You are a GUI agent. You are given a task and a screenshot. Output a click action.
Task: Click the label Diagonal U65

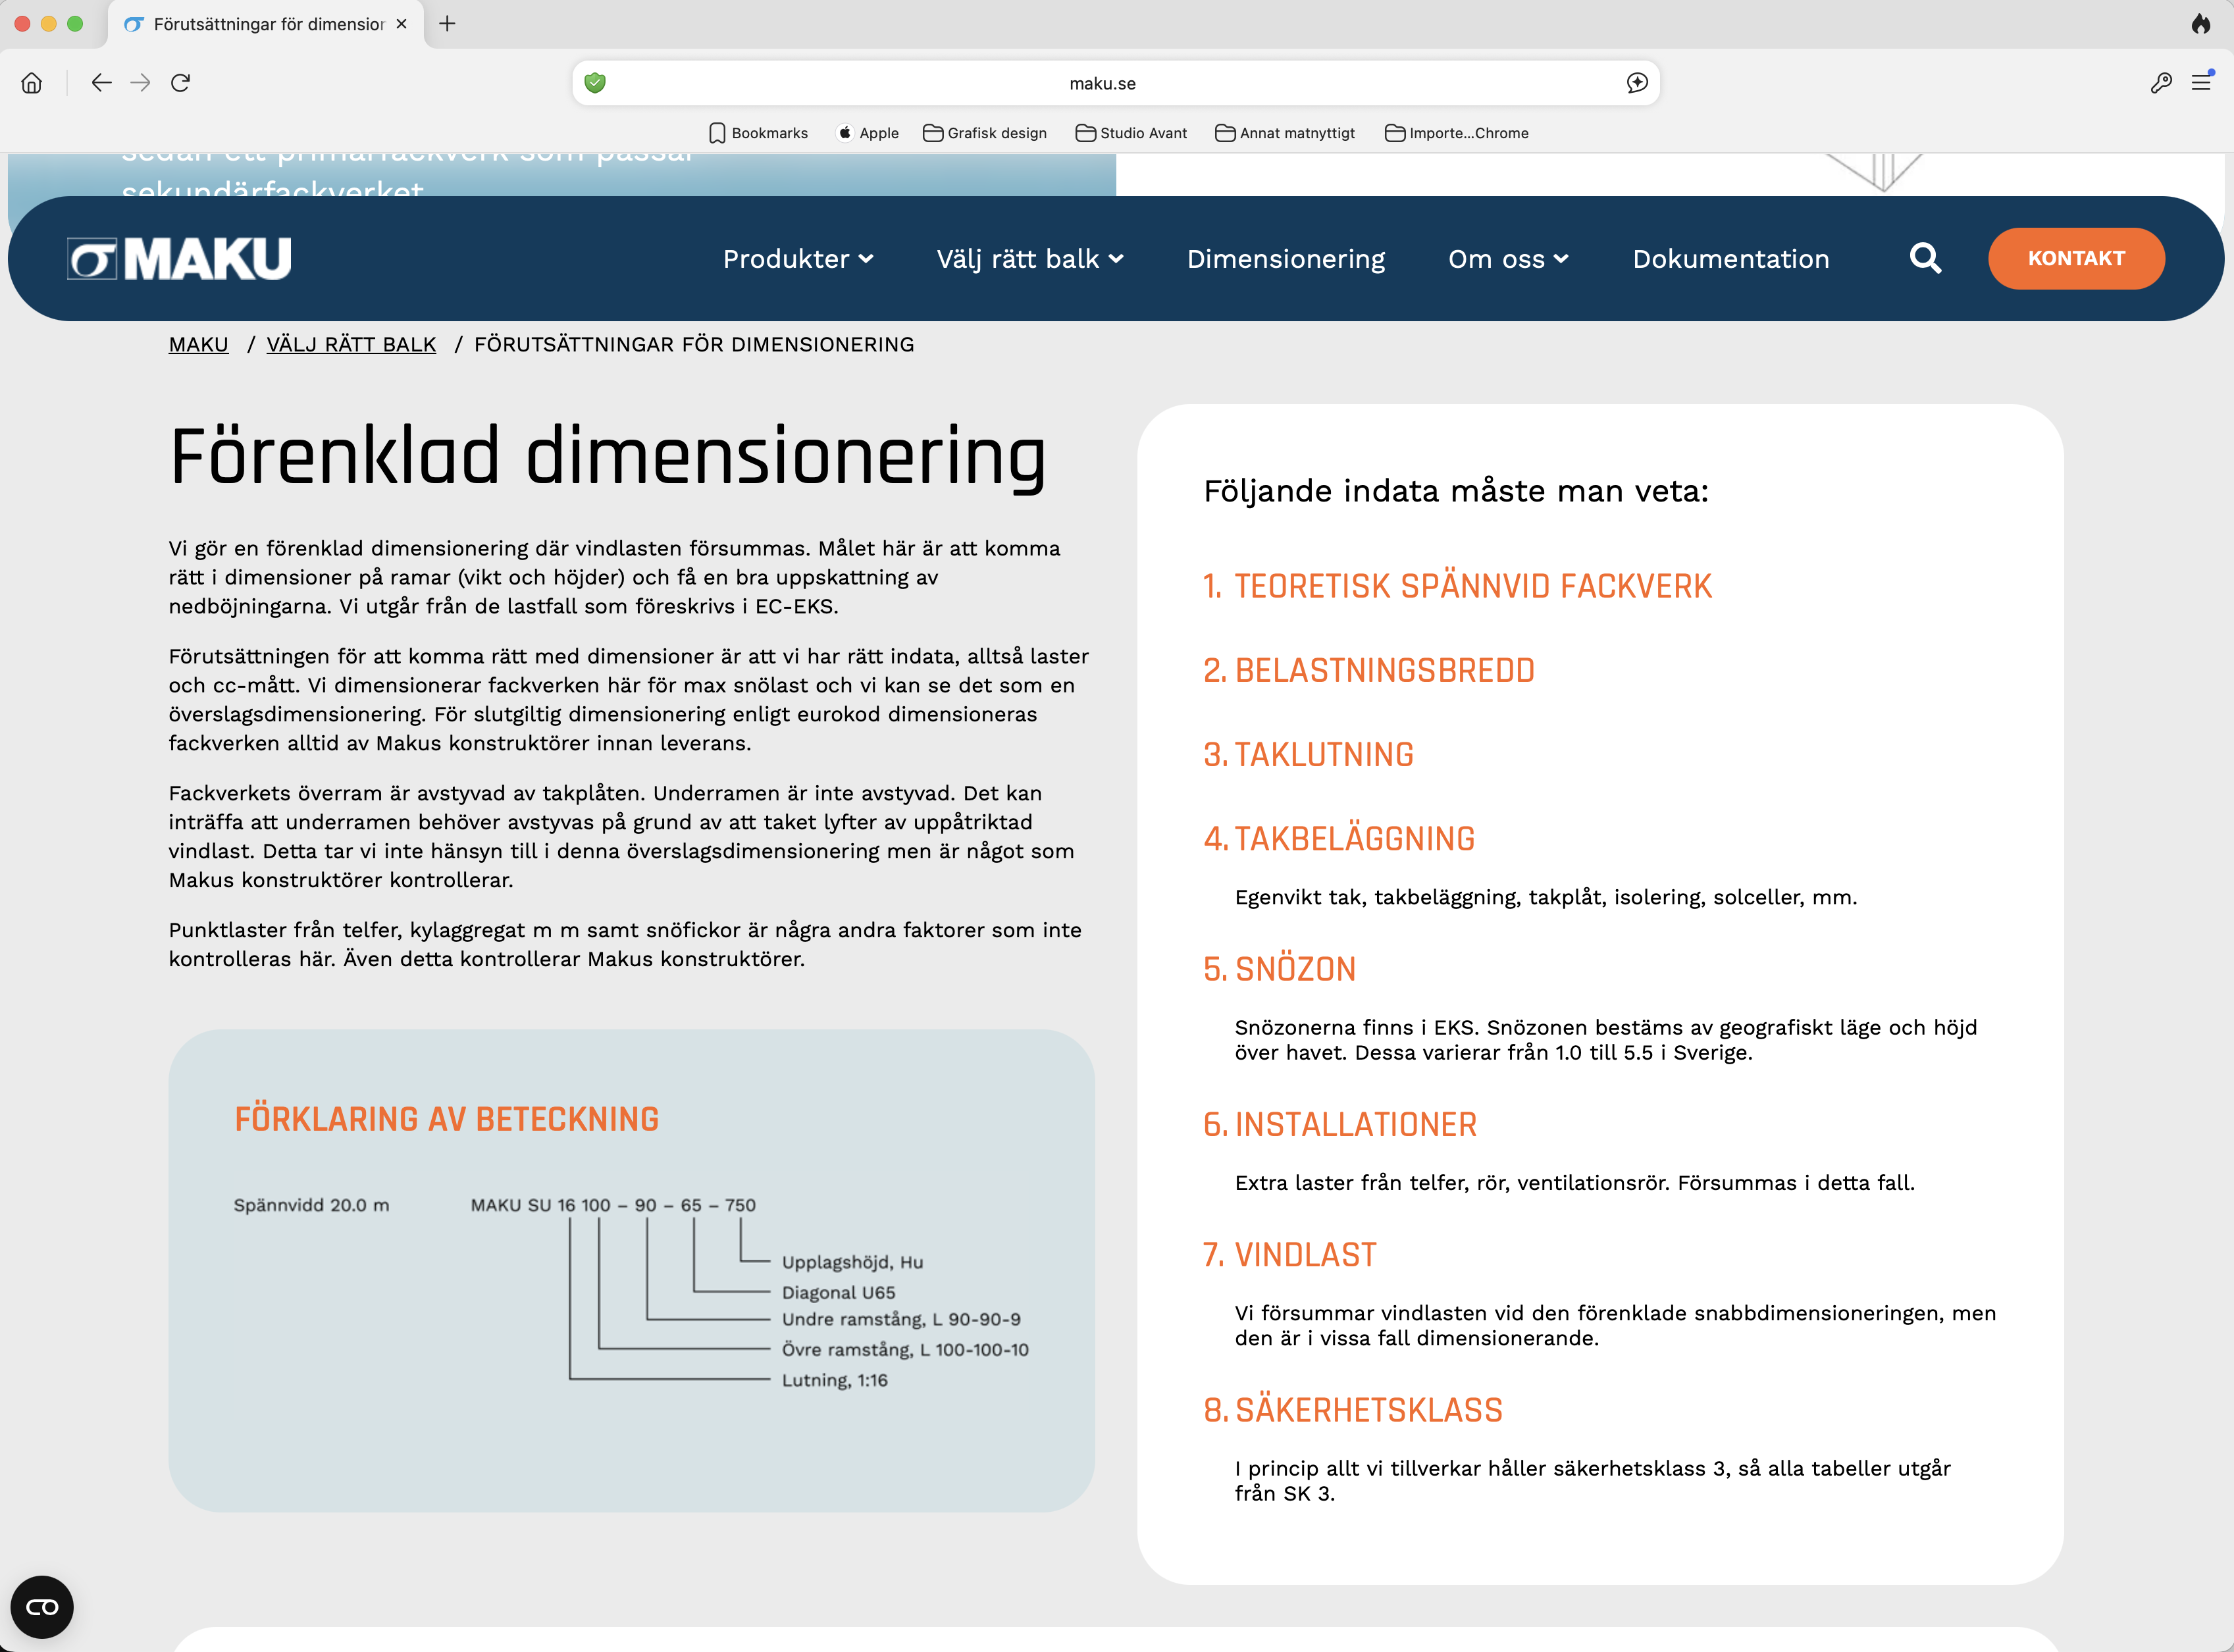coord(838,1292)
